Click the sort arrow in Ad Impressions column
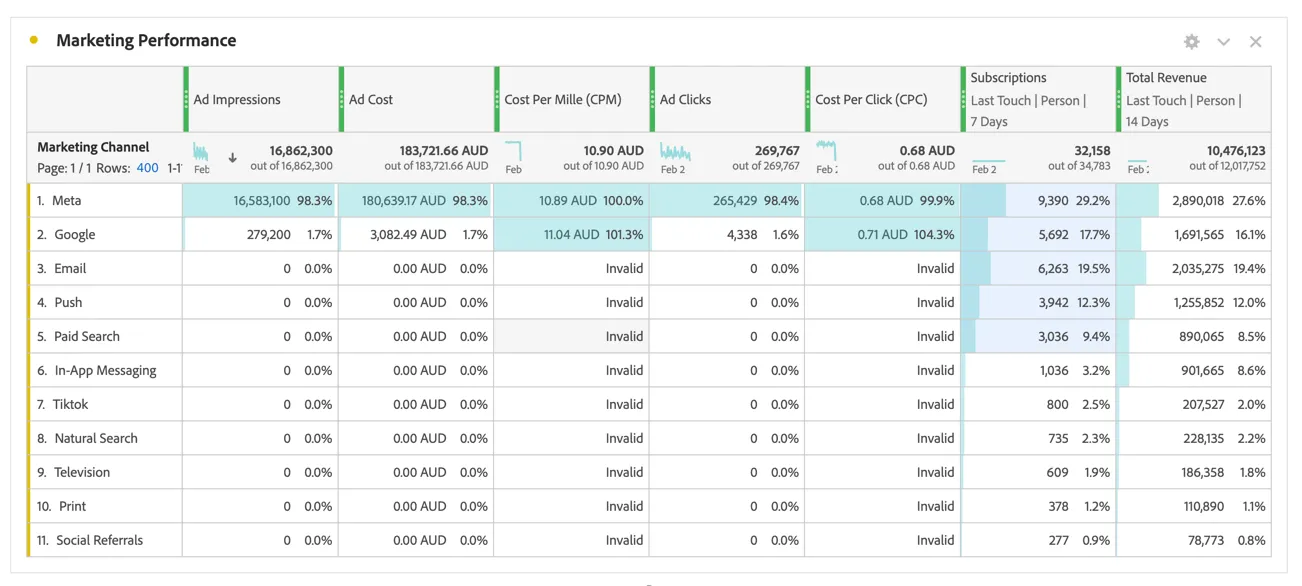Image resolution: width=1302 pixels, height=586 pixels. tap(232, 158)
